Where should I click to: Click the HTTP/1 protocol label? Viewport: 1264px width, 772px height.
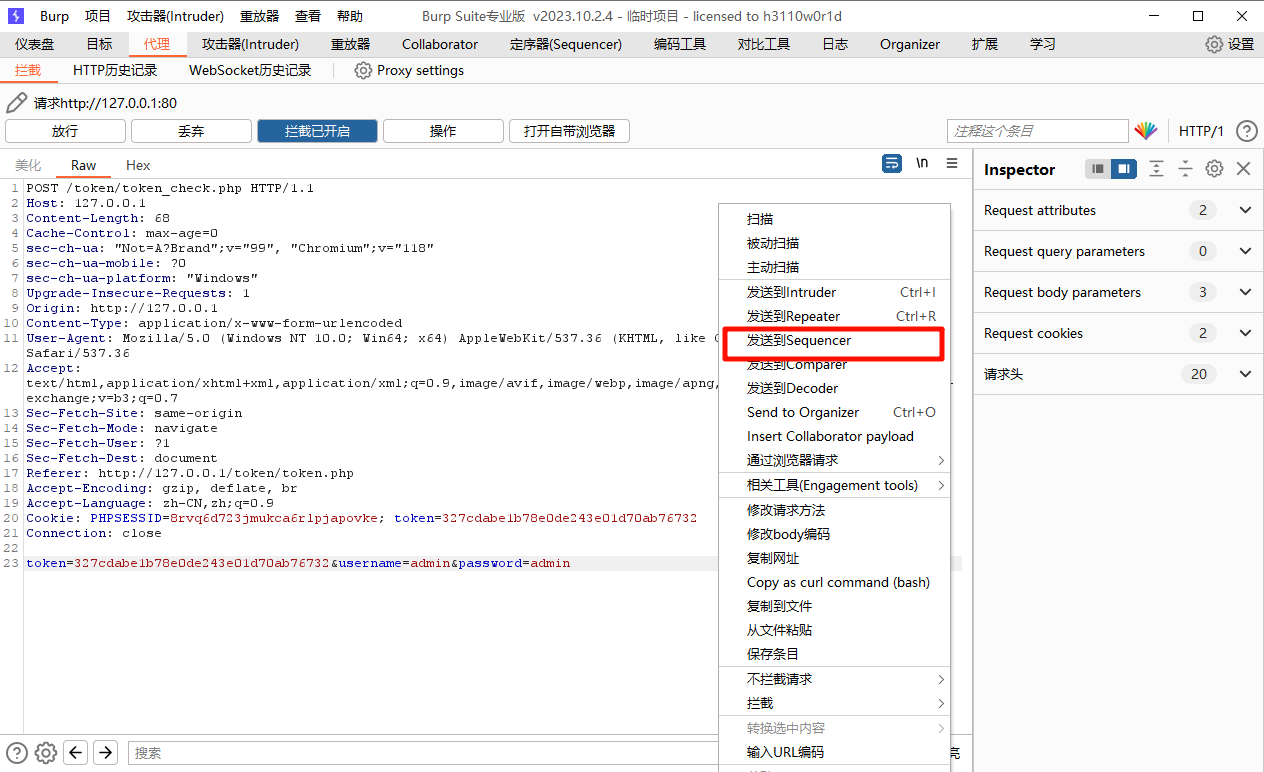coord(1201,131)
